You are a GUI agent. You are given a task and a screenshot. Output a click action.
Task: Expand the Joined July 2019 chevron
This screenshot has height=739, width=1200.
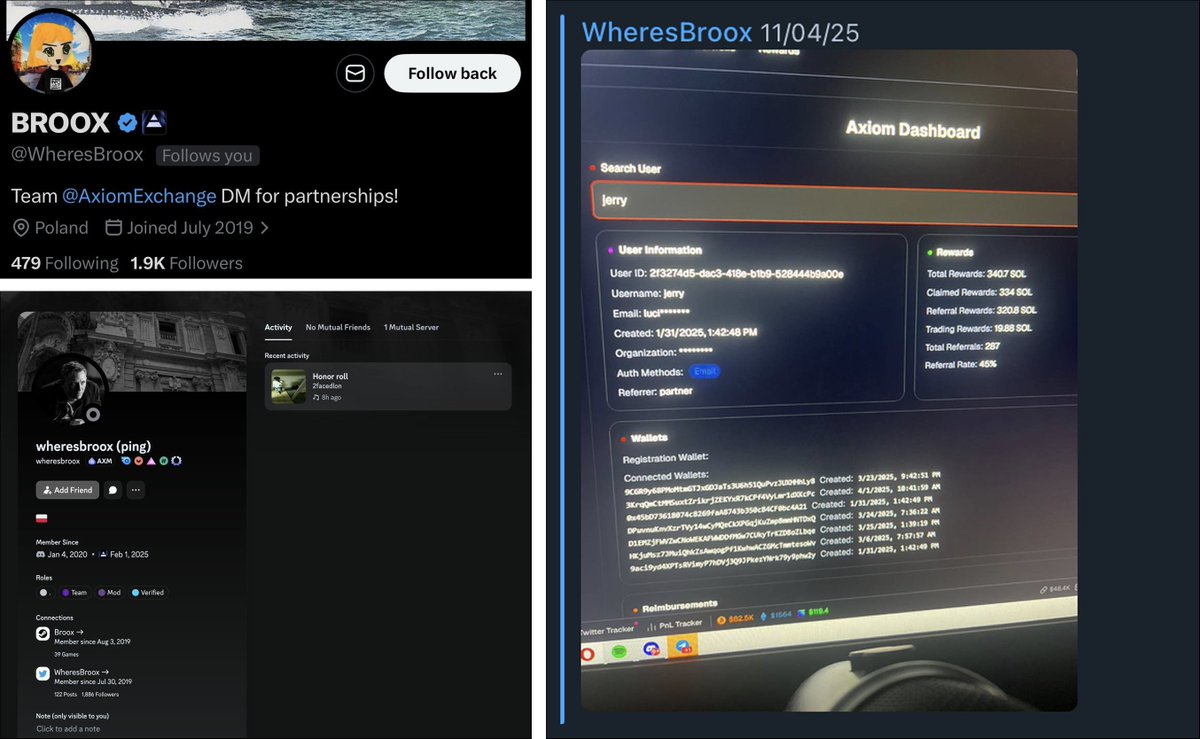tap(265, 228)
